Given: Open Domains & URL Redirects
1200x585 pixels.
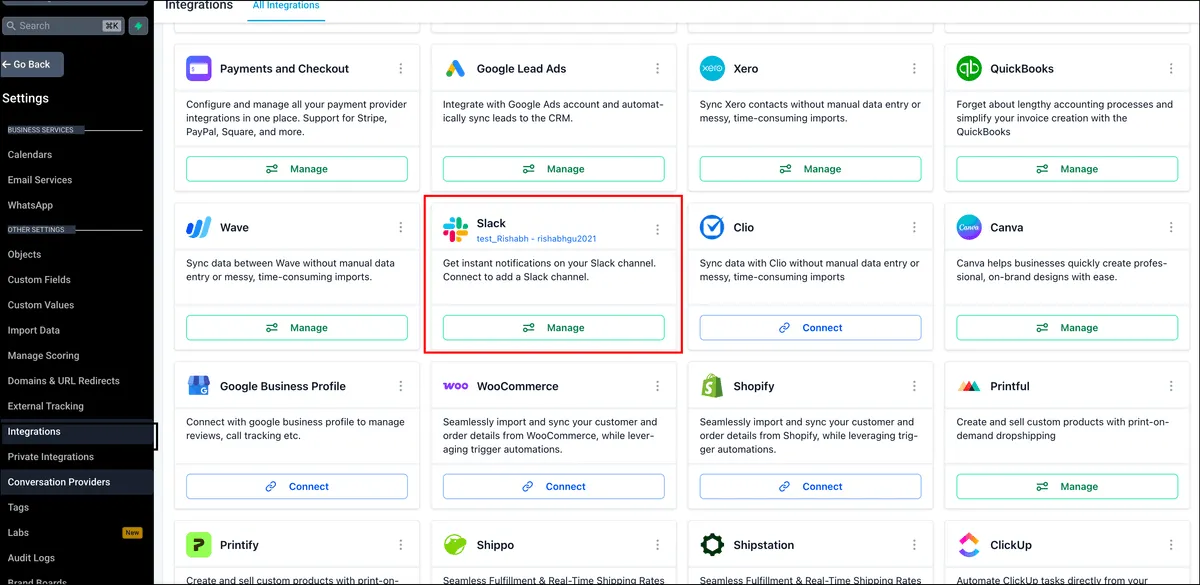Looking at the screenshot, I should [x=64, y=381].
